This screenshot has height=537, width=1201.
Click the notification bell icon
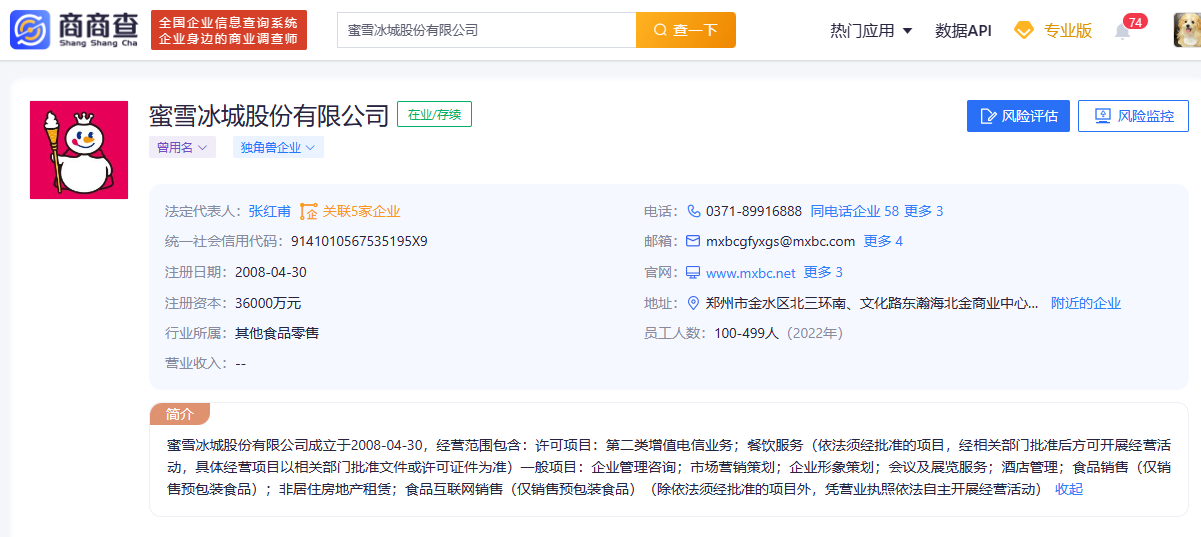pyautogui.click(x=1122, y=31)
